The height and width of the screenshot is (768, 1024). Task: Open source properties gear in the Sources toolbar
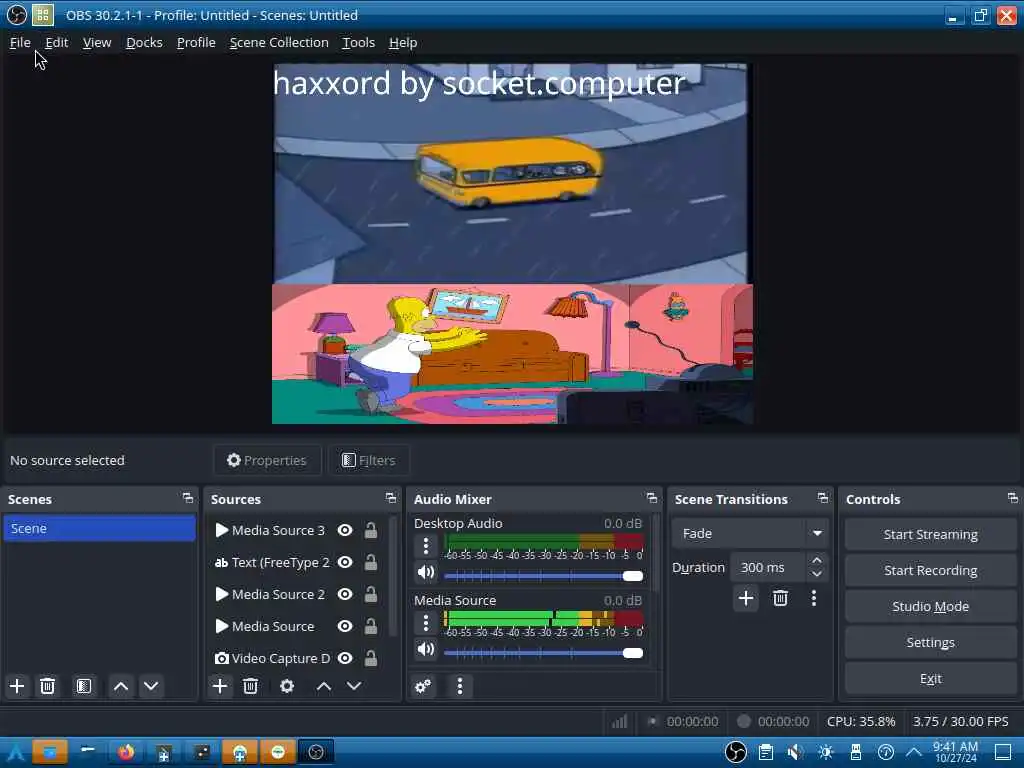[x=287, y=686]
